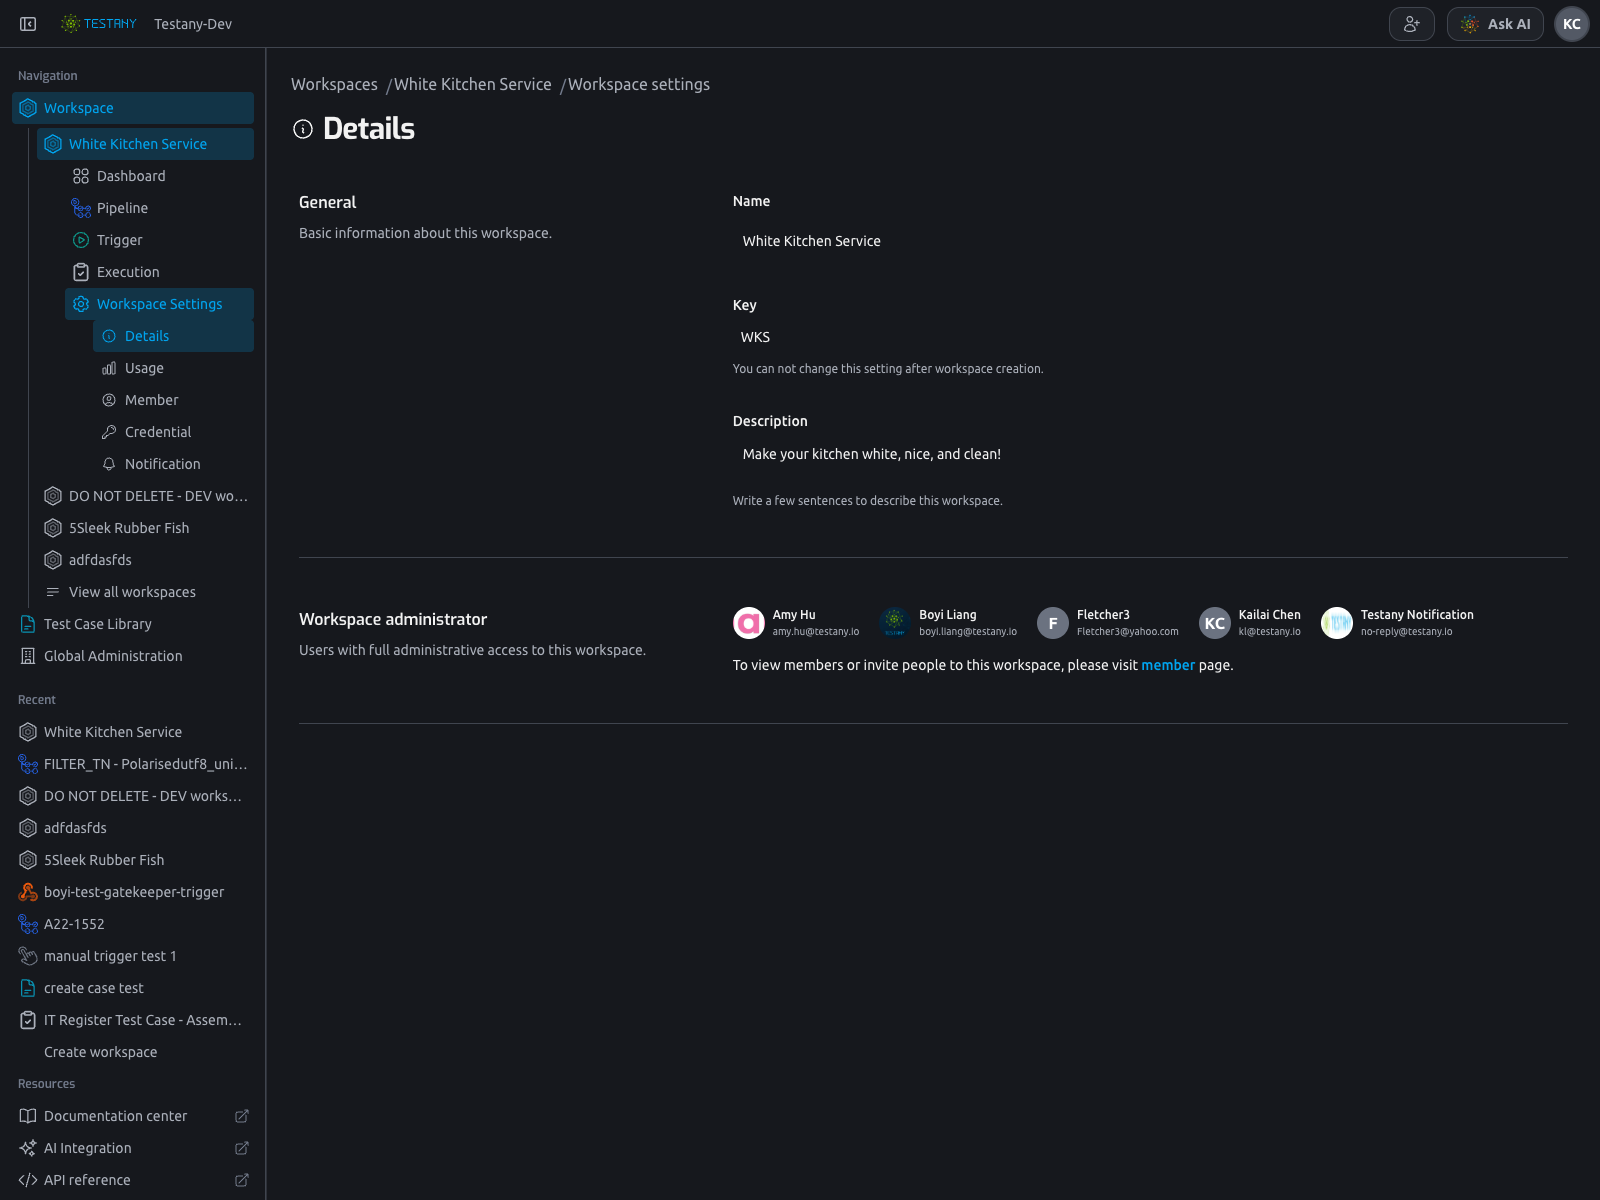
Task: Open 5Sleek Rubber Fish workspace in navigation
Action: point(145,528)
